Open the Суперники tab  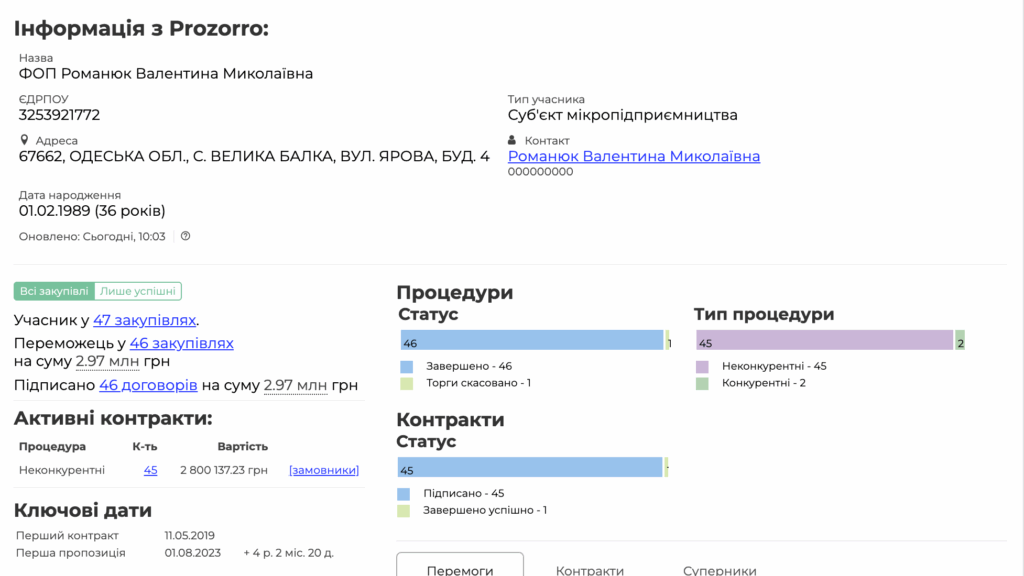point(719,570)
